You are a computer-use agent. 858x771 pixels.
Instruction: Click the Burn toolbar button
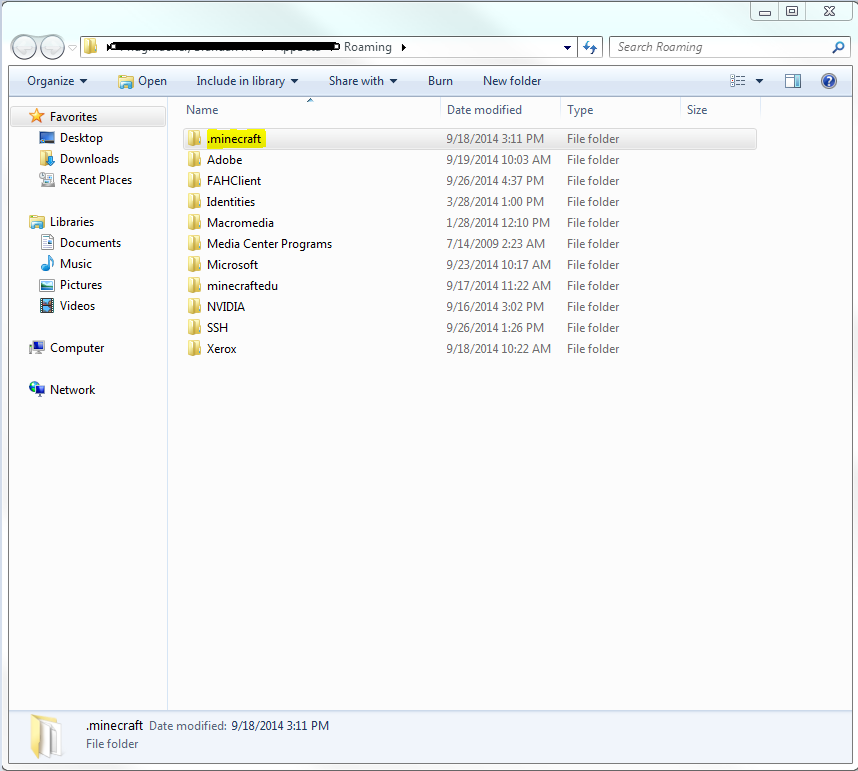click(x=440, y=81)
